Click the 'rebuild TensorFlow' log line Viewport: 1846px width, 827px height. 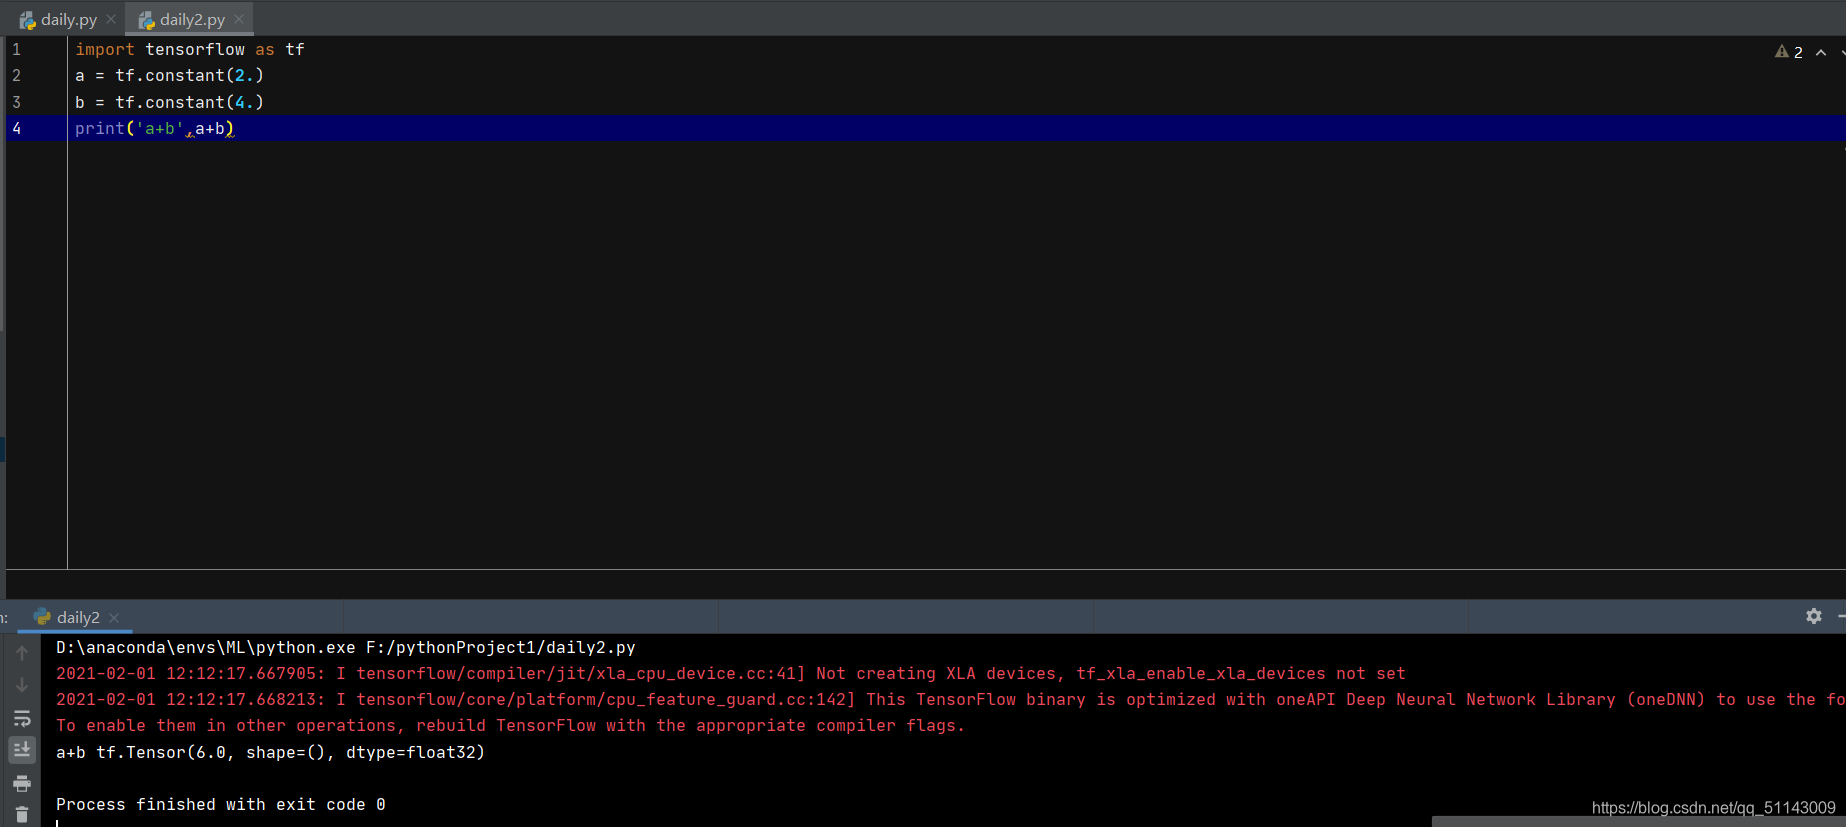(x=510, y=725)
